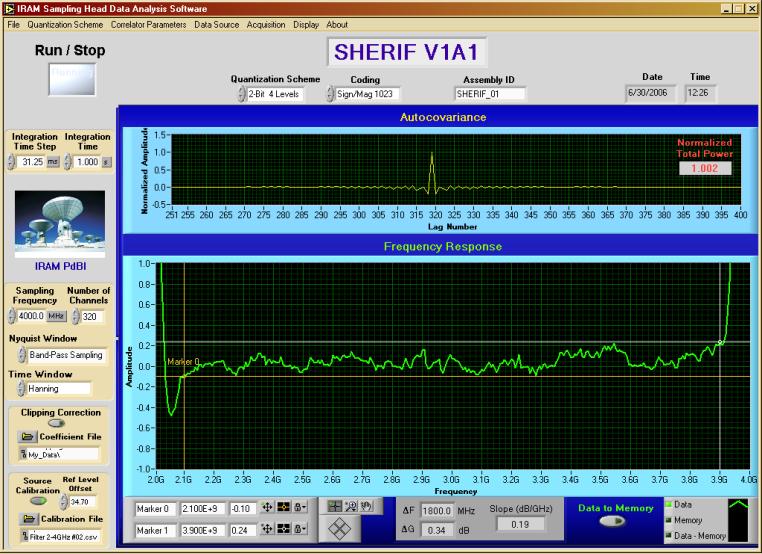Screen dimensions: 762x554
Task: Click the Marker 0 name field
Action: click(155, 509)
